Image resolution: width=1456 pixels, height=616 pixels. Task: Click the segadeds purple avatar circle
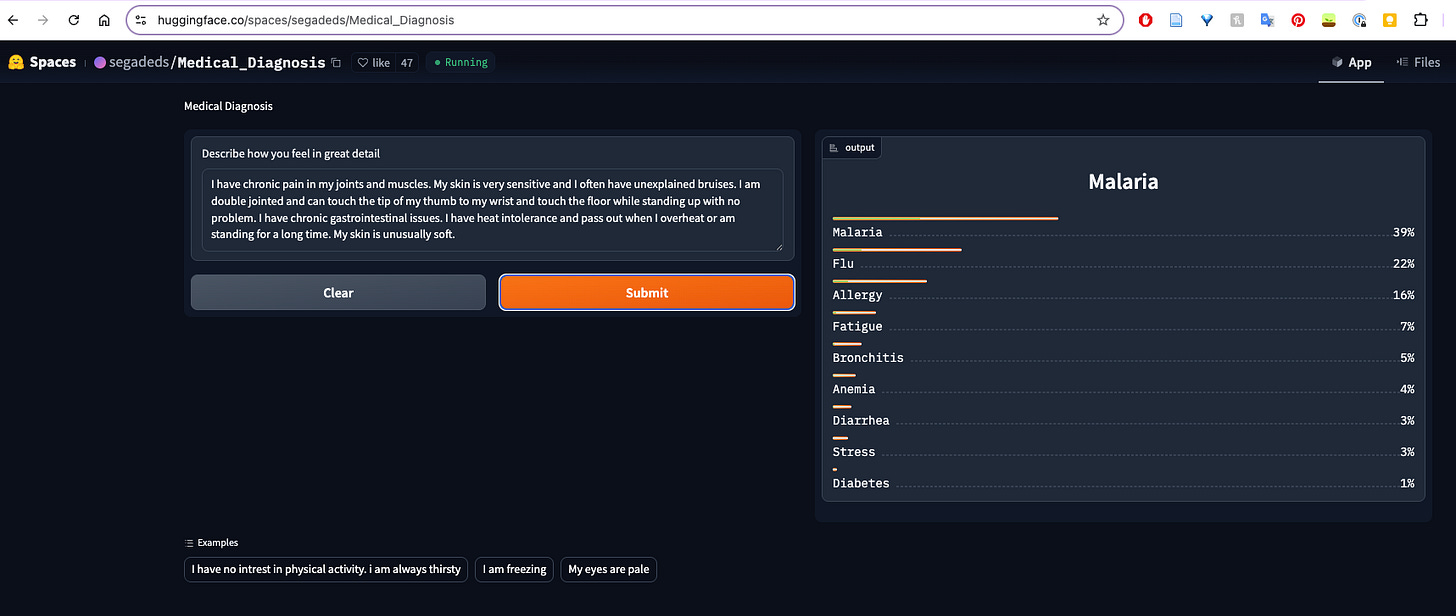[x=100, y=62]
